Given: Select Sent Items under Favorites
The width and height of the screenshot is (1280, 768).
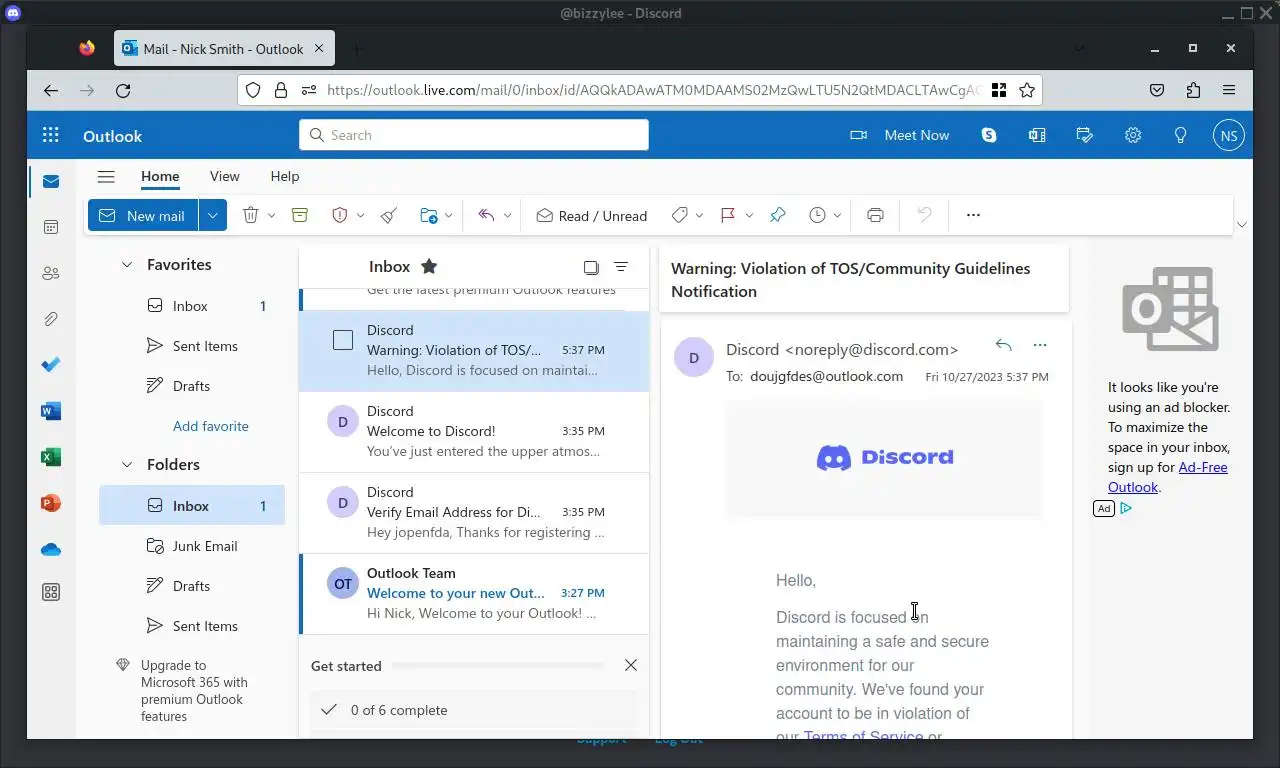Looking at the screenshot, I should coord(192,346).
